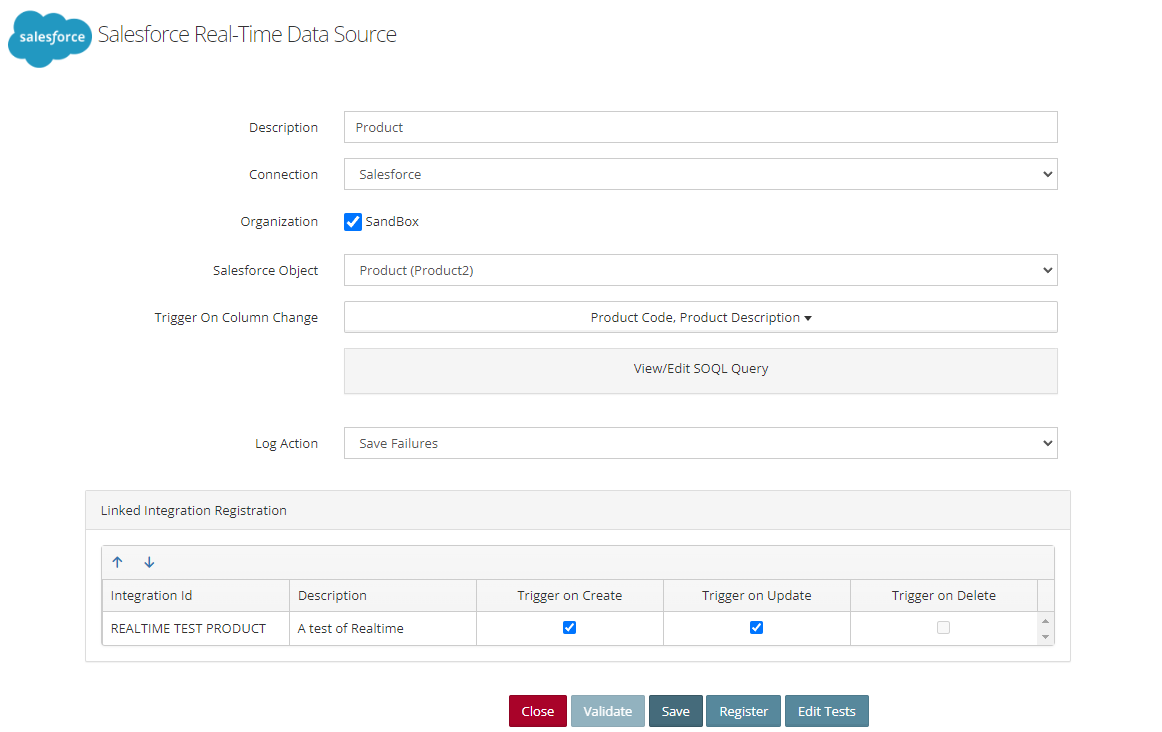Click the Organization label
Screen dimensions: 1162x732
click(279, 222)
